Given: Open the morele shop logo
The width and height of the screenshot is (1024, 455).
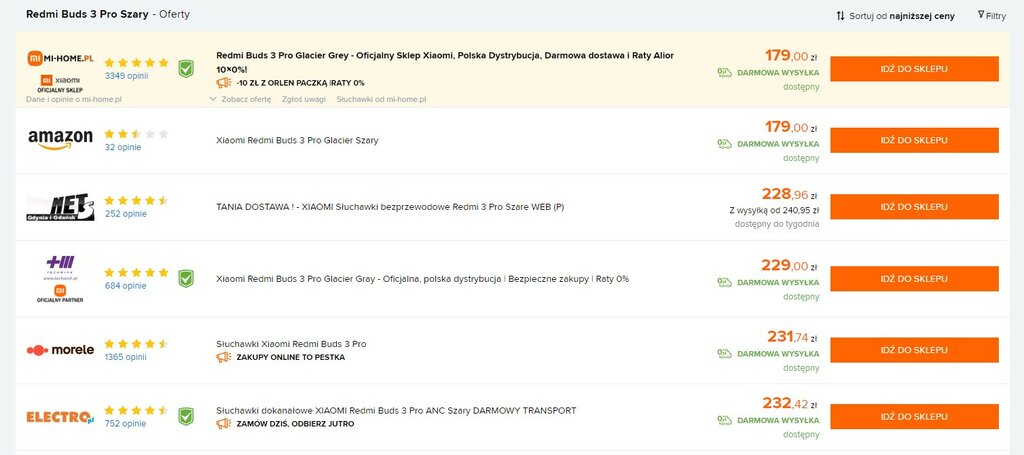Looking at the screenshot, I should (x=60, y=350).
